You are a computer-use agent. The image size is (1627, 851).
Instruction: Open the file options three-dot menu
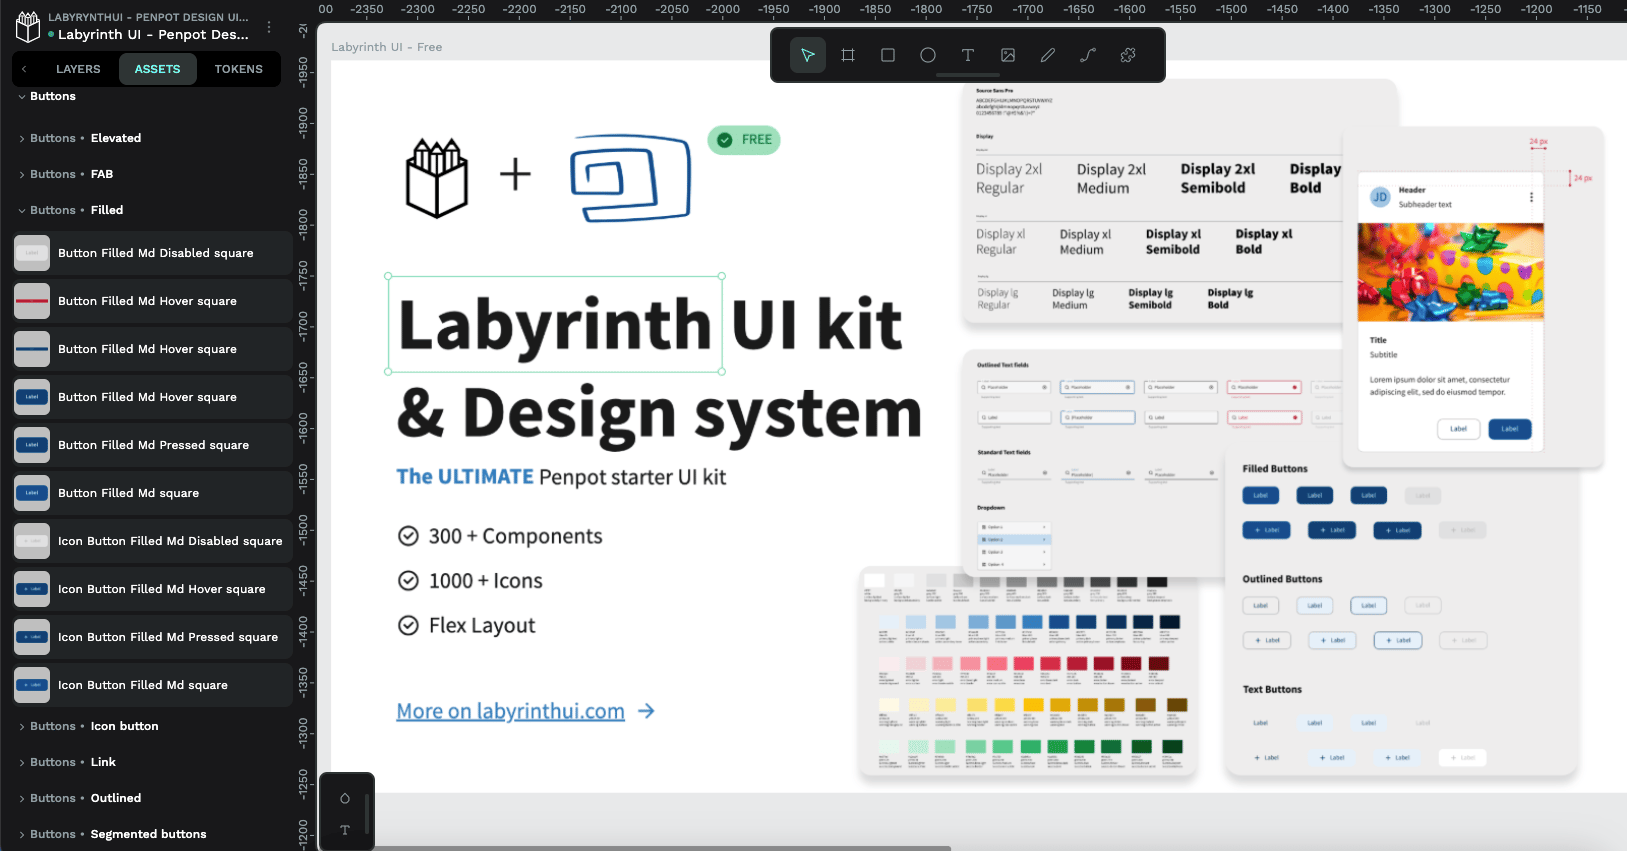269,27
